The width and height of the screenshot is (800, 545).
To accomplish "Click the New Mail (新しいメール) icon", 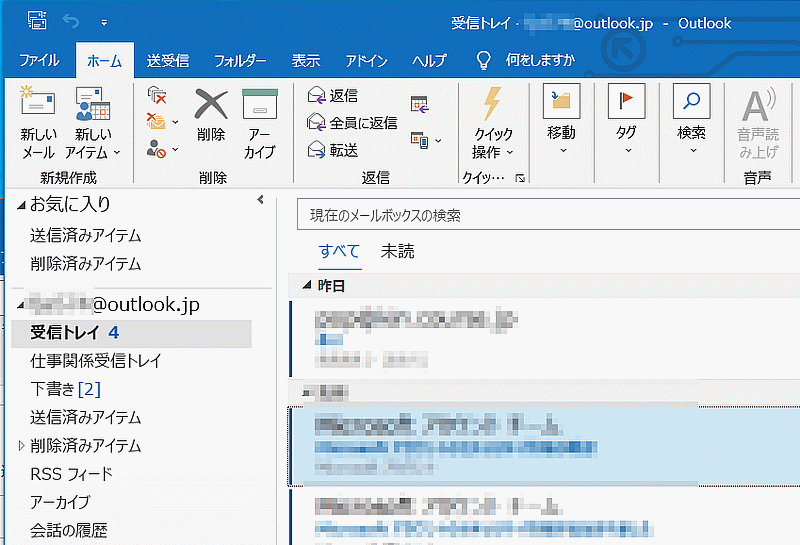I will pos(37,100).
